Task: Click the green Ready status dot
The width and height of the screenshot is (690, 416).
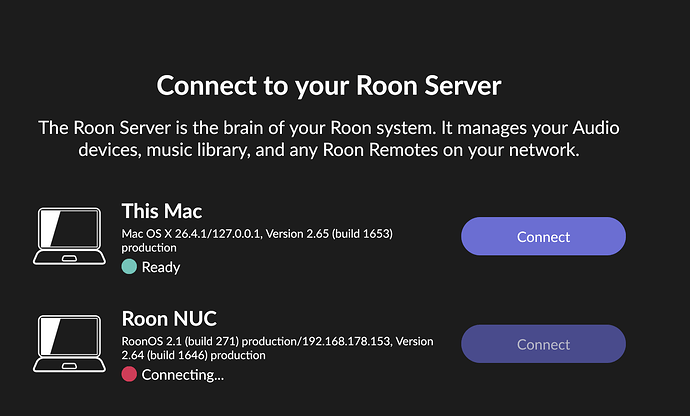Action: [x=129, y=267]
